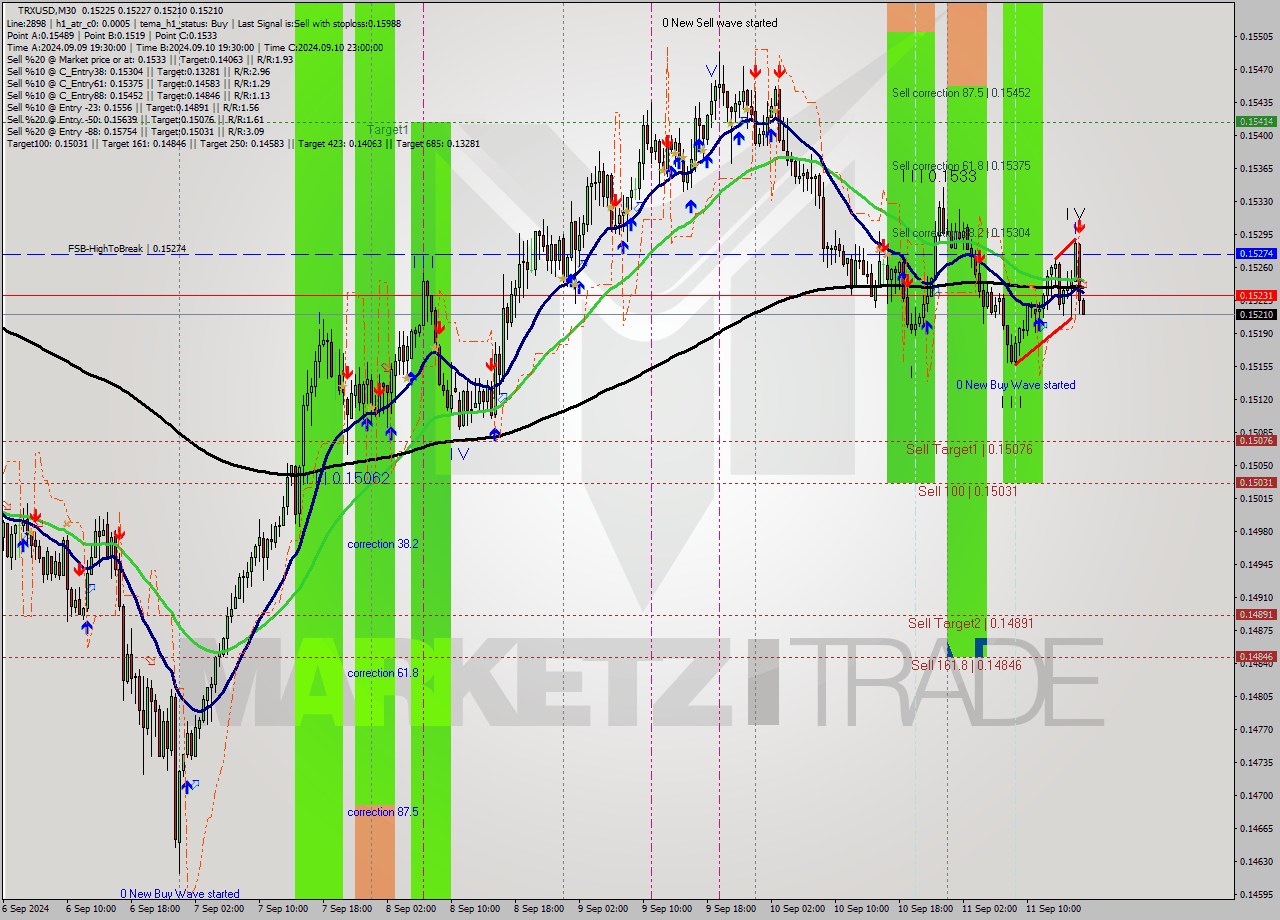Screen dimensions: 1280x920
Task: Click the 0.14846 price tag on axis
Action: point(1256,657)
